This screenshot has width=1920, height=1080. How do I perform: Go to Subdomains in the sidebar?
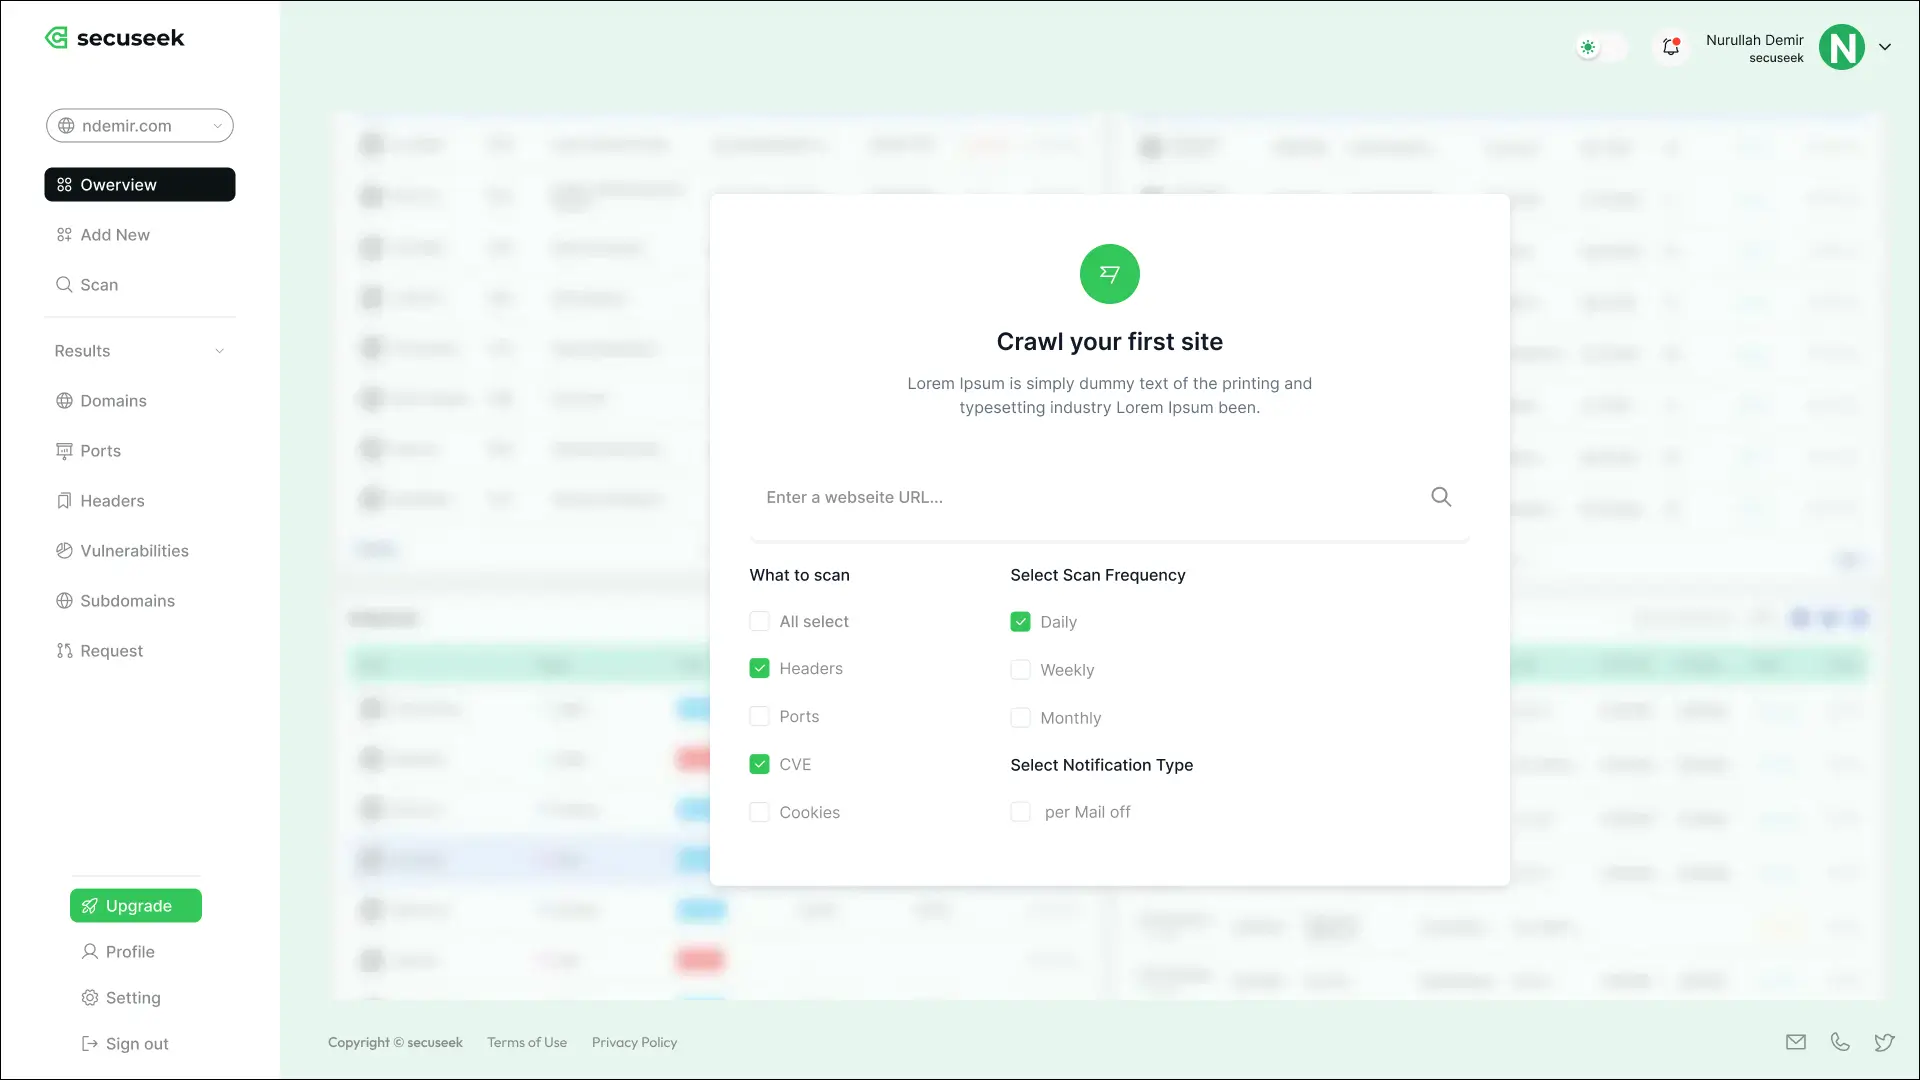click(127, 601)
